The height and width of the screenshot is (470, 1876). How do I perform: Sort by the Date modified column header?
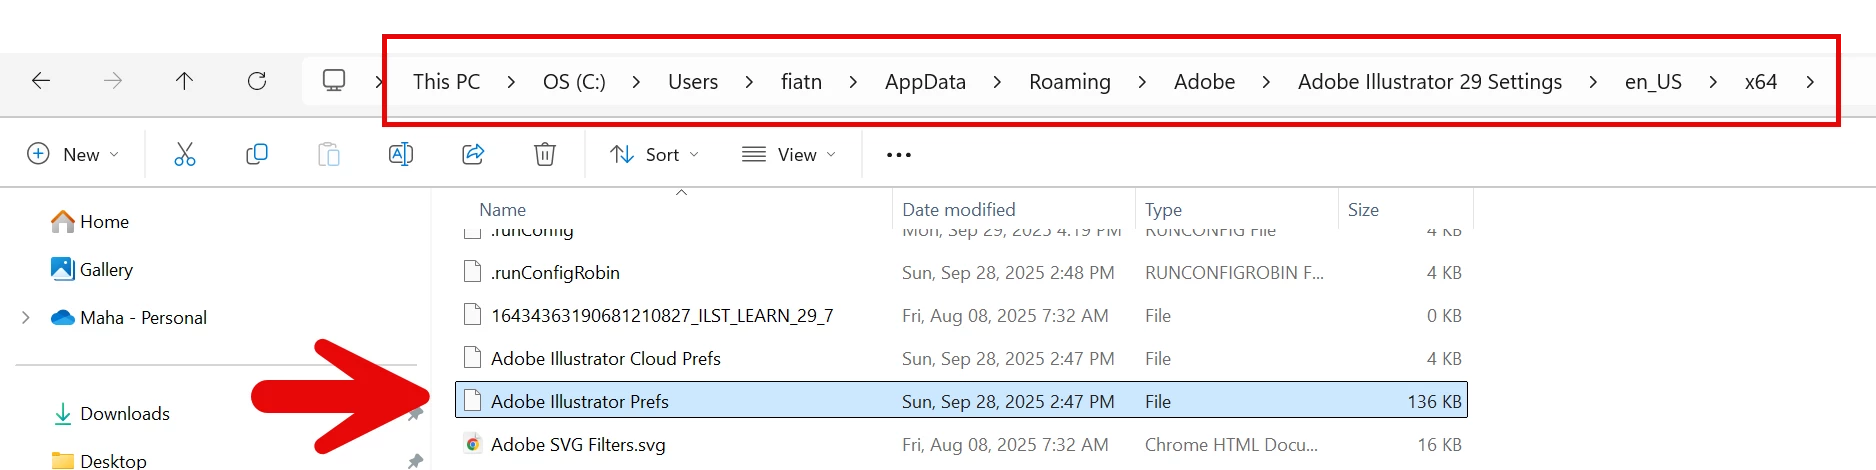pyautogui.click(x=958, y=210)
